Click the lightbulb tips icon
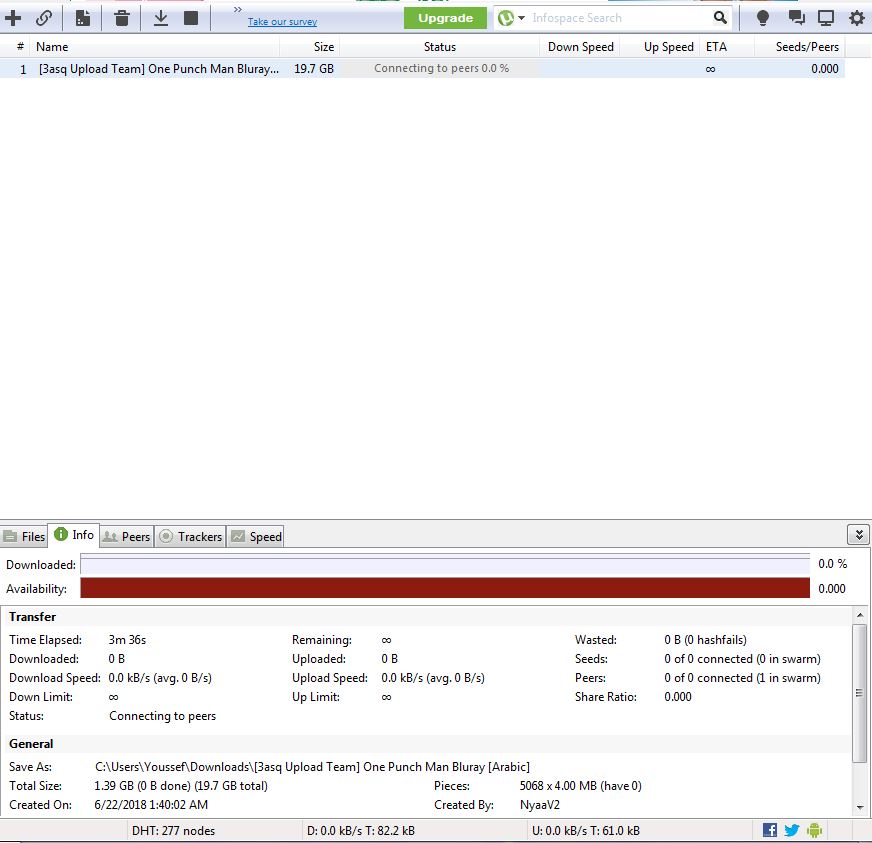The height and width of the screenshot is (843, 872). point(762,18)
